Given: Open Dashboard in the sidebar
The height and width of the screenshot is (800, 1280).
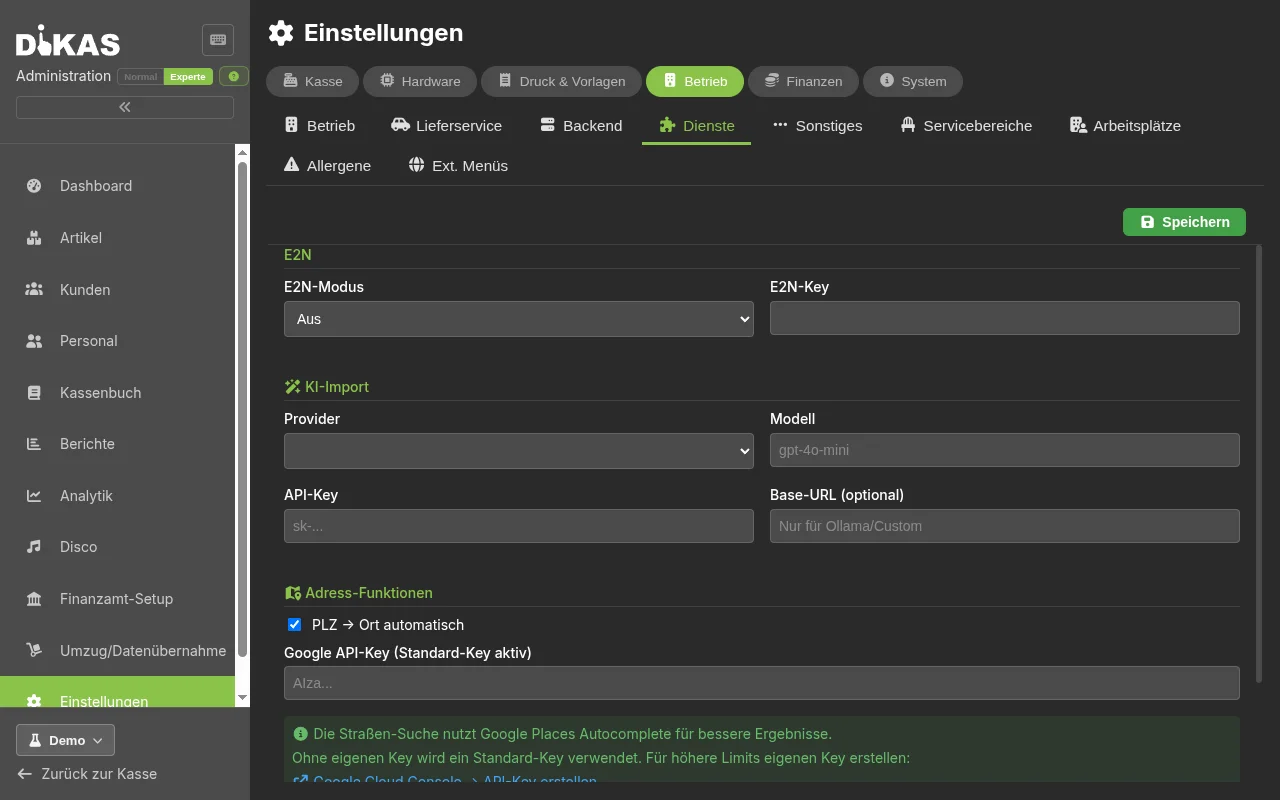Looking at the screenshot, I should [x=118, y=186].
